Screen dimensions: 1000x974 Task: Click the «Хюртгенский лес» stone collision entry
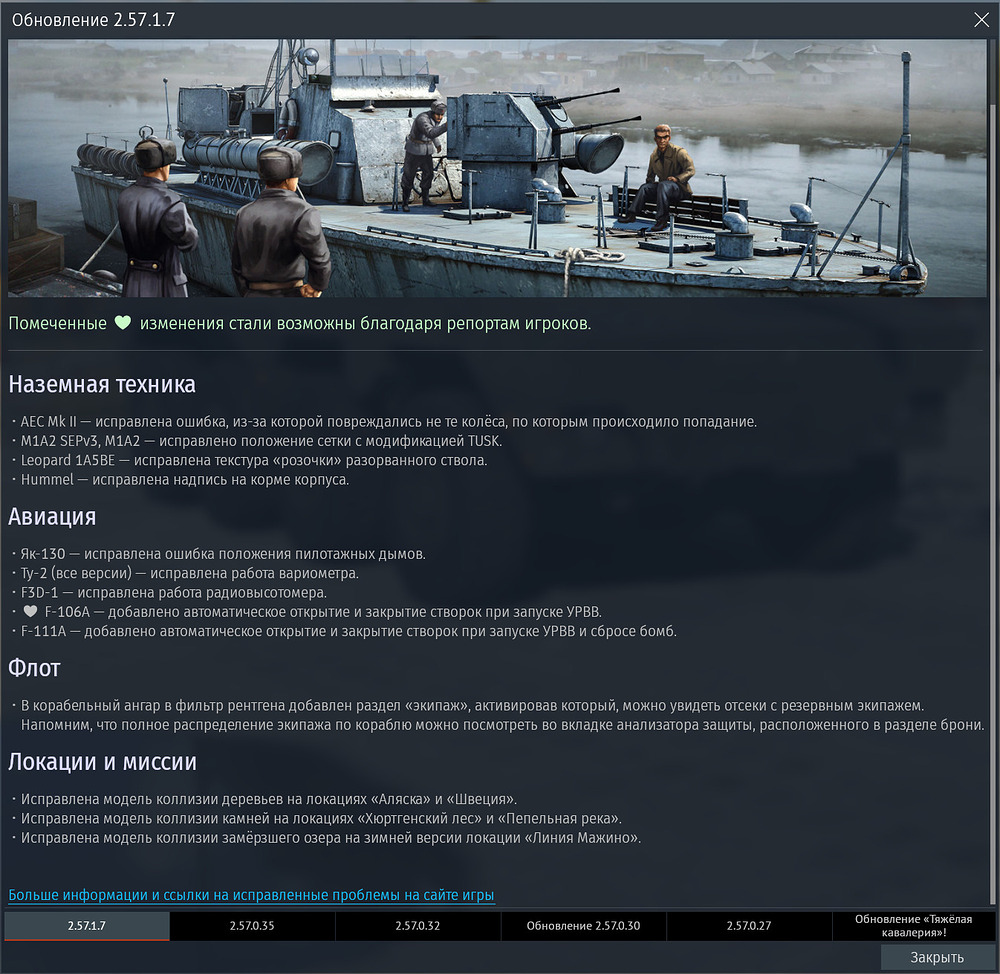321,818
